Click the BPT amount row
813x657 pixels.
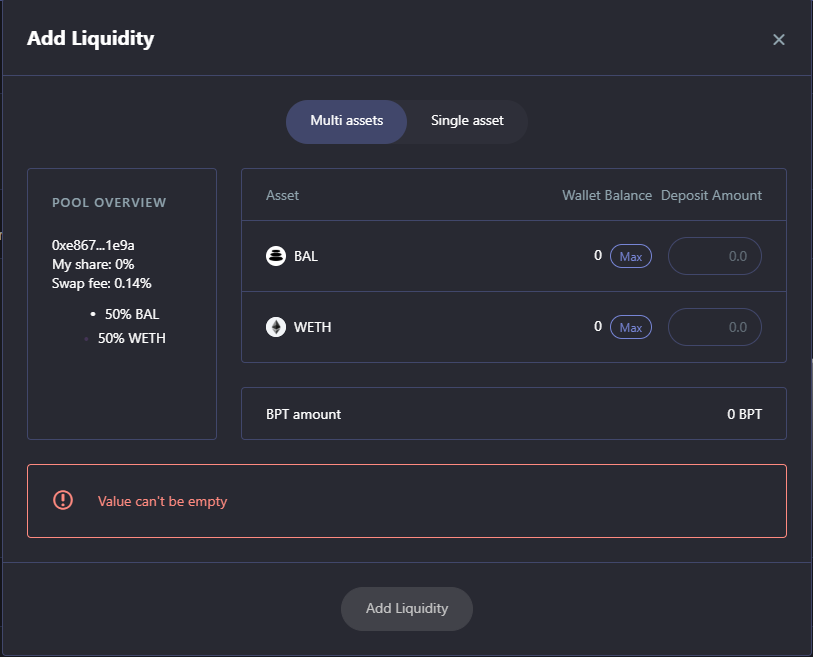coord(513,414)
